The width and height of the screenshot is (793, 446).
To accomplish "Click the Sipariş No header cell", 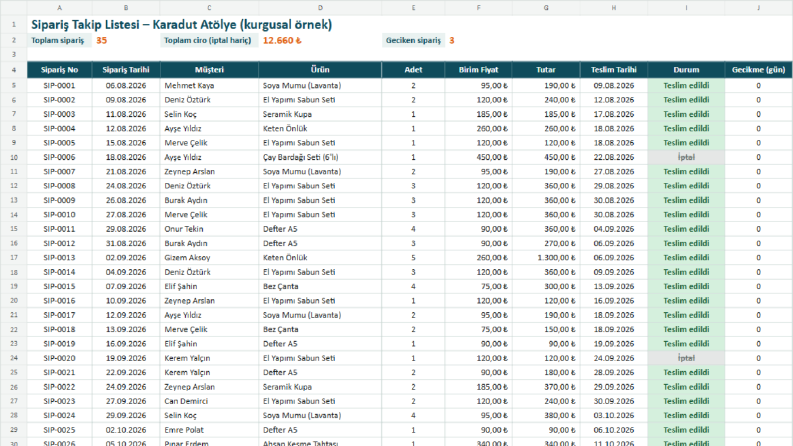I will 59,70.
